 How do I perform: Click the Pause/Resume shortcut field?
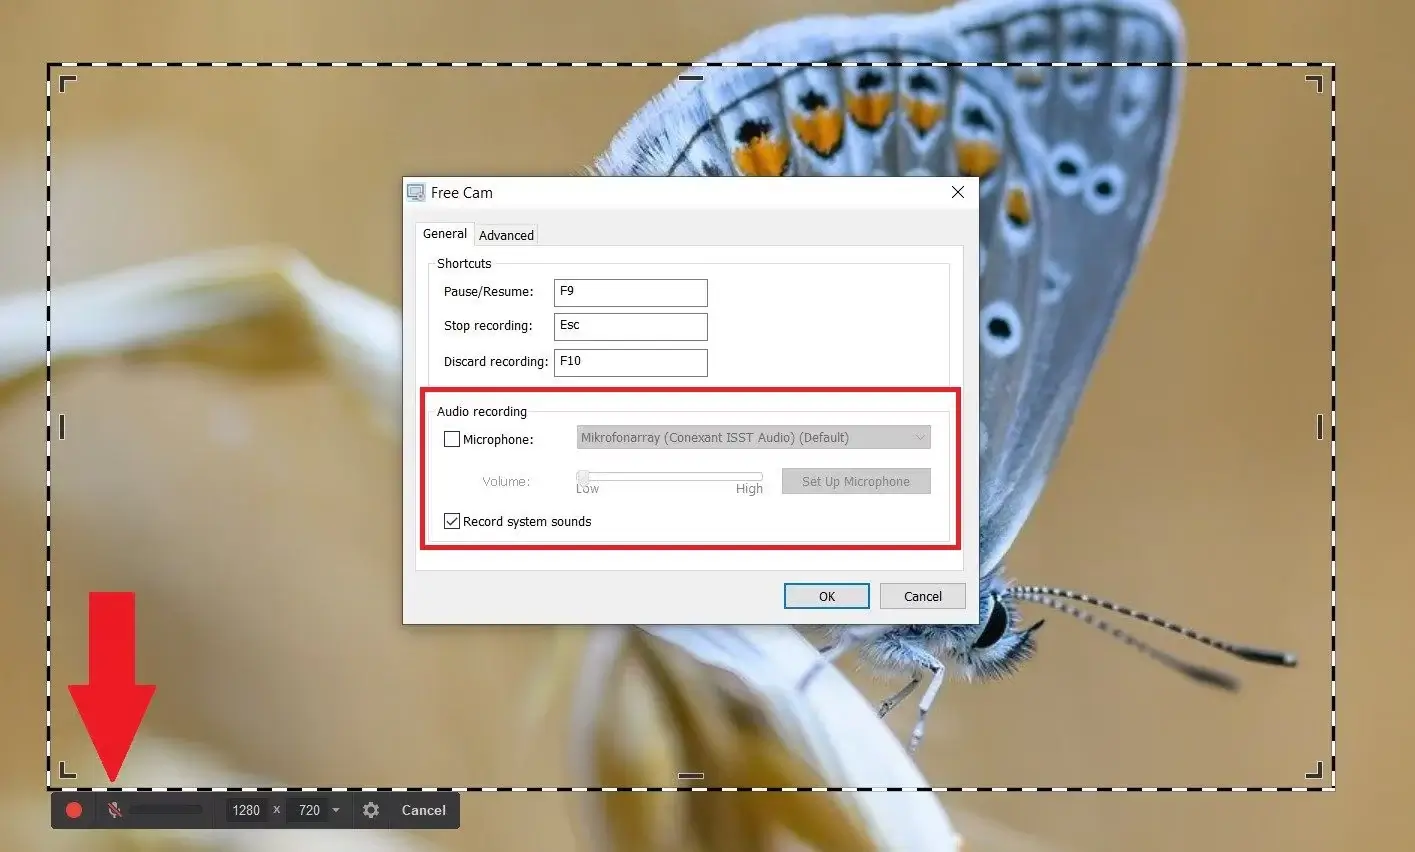(x=630, y=292)
